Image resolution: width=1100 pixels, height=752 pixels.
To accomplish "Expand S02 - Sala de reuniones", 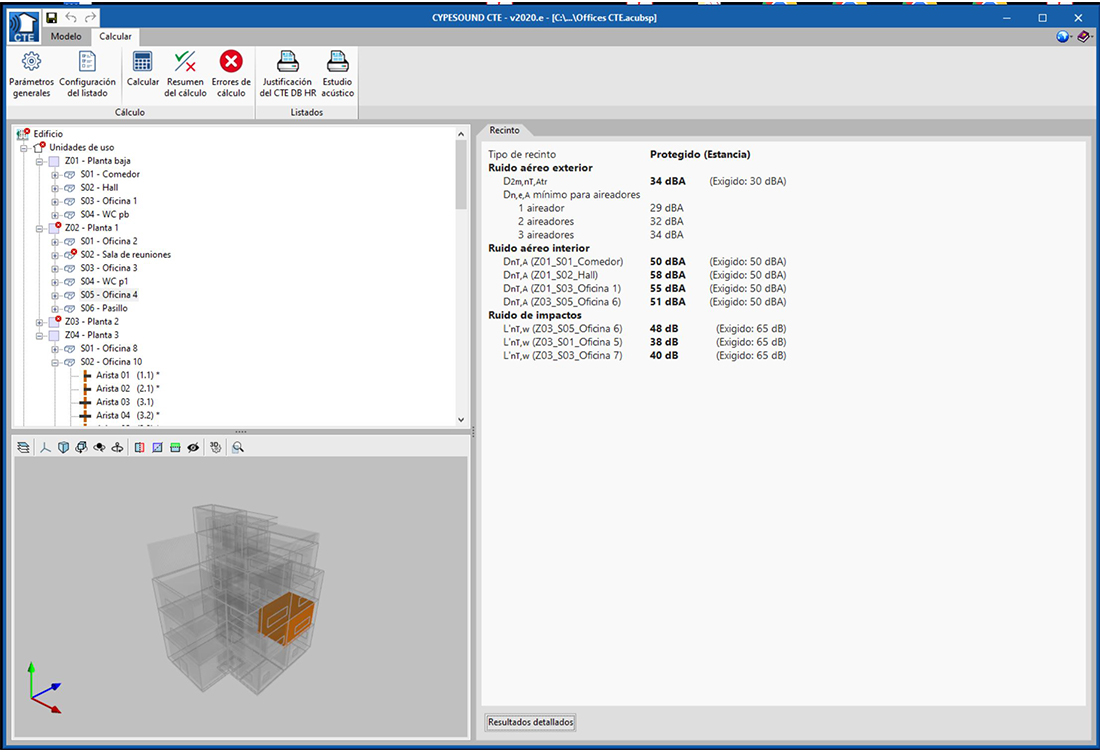I will (x=55, y=255).
